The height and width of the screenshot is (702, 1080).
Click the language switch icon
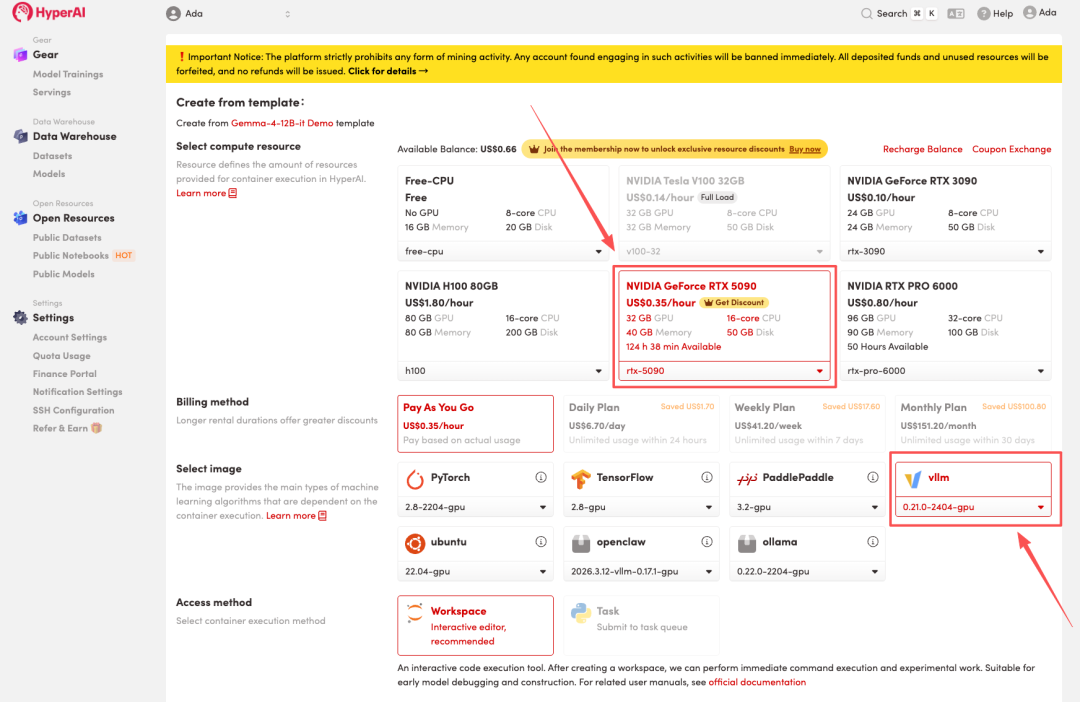coord(956,14)
